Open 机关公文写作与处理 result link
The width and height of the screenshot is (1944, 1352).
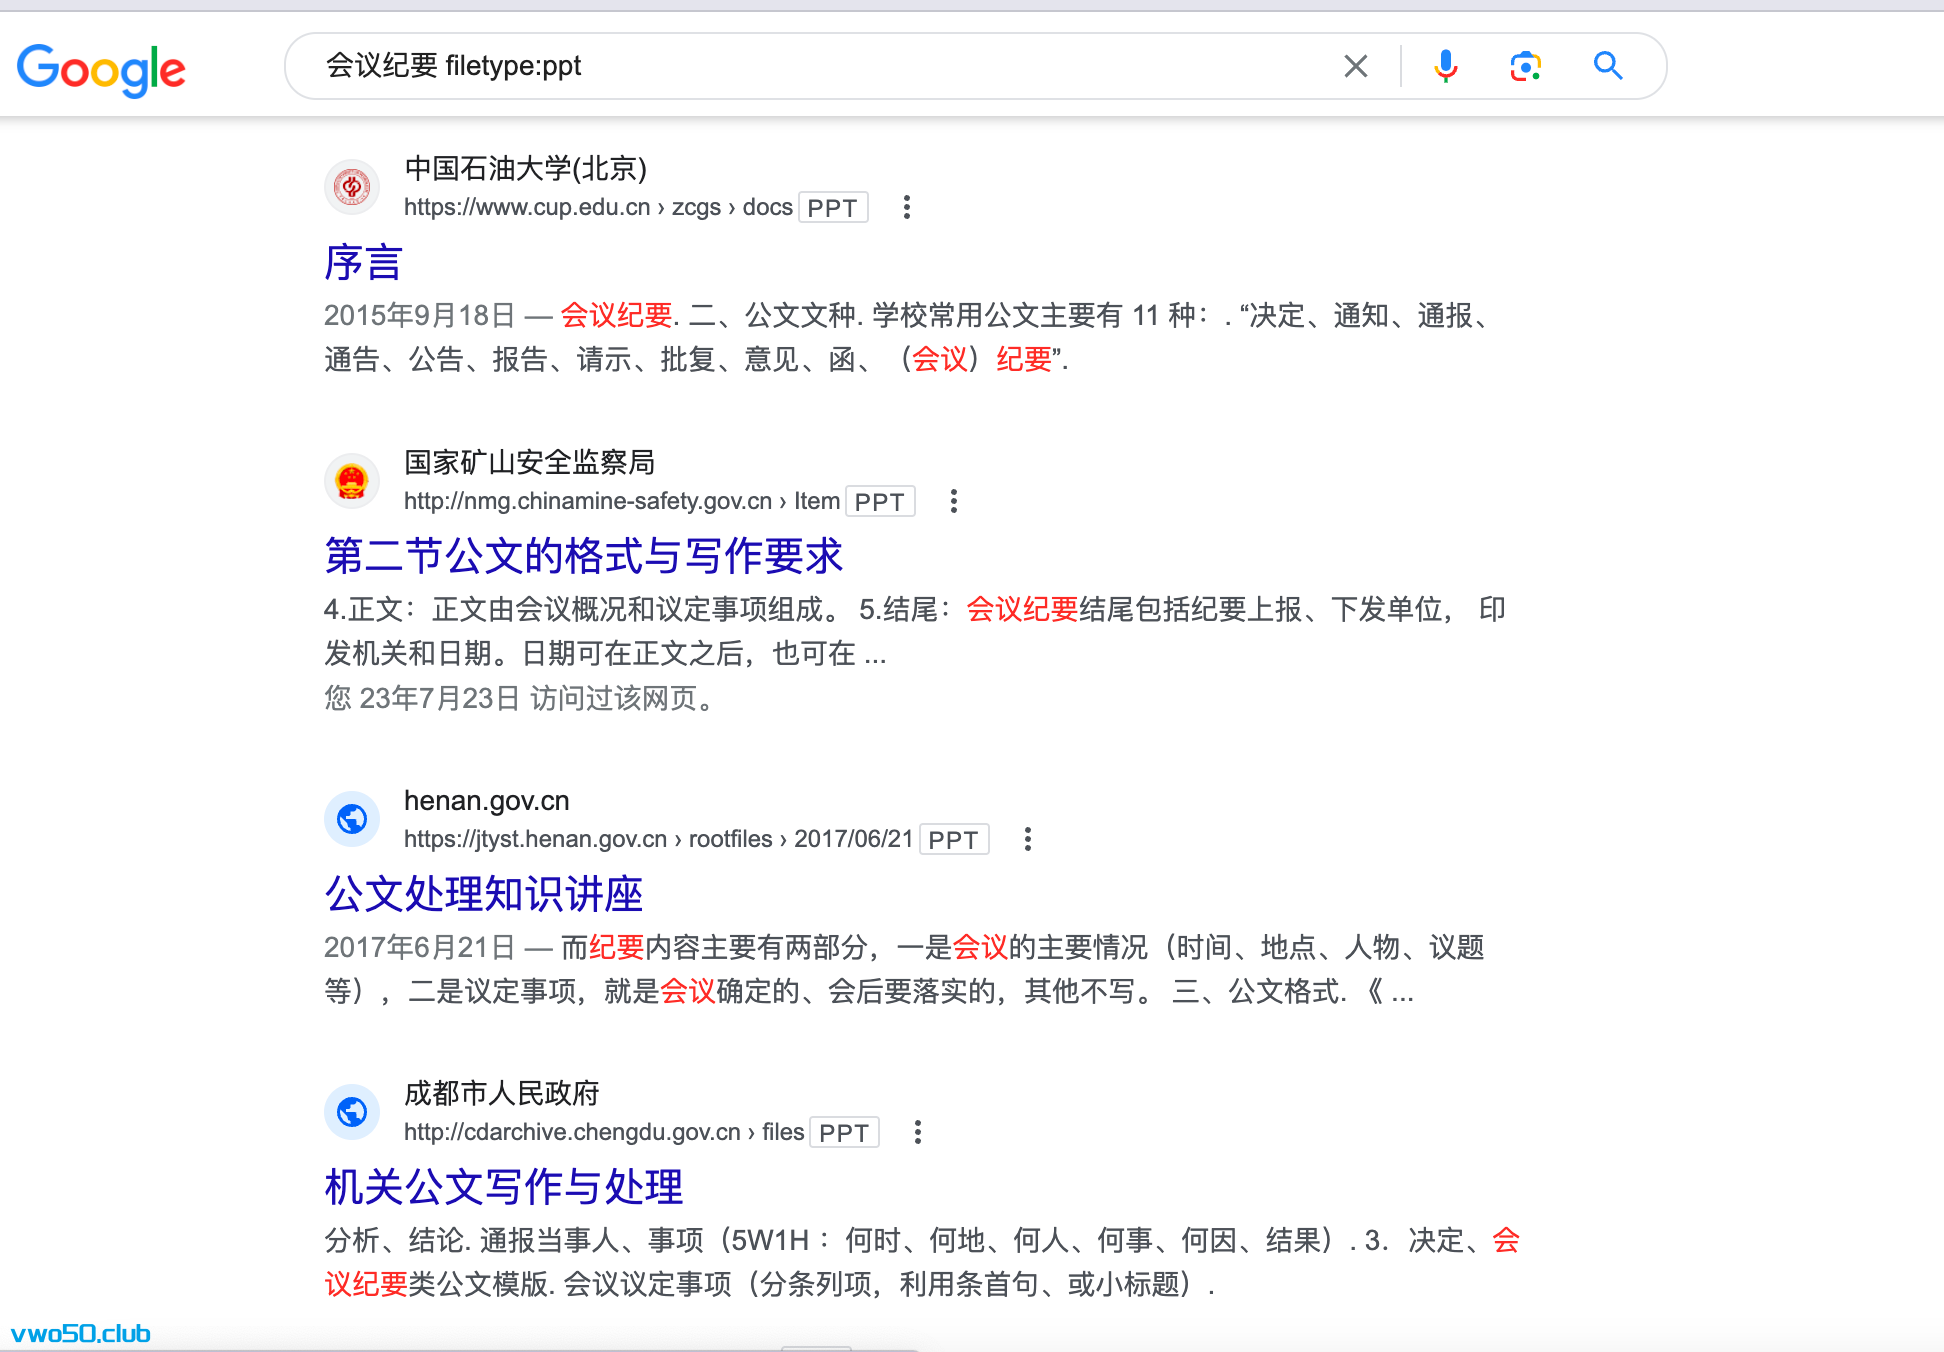click(x=504, y=1187)
